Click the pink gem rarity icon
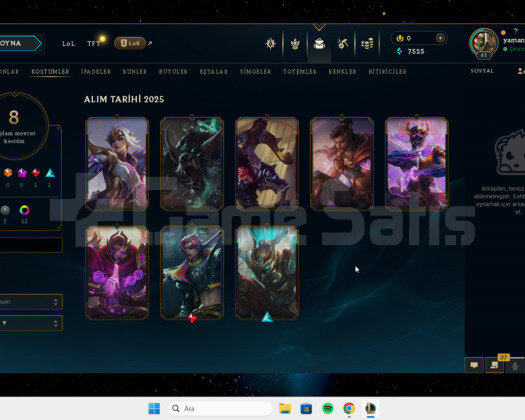Image resolution: width=525 pixels, height=420 pixels. coord(22,173)
